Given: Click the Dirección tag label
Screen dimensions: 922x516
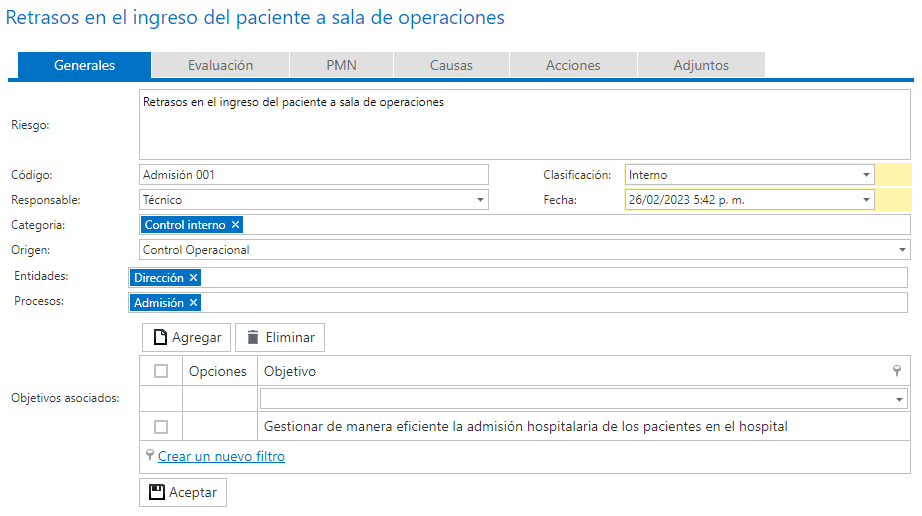Looking at the screenshot, I should (x=159, y=277).
